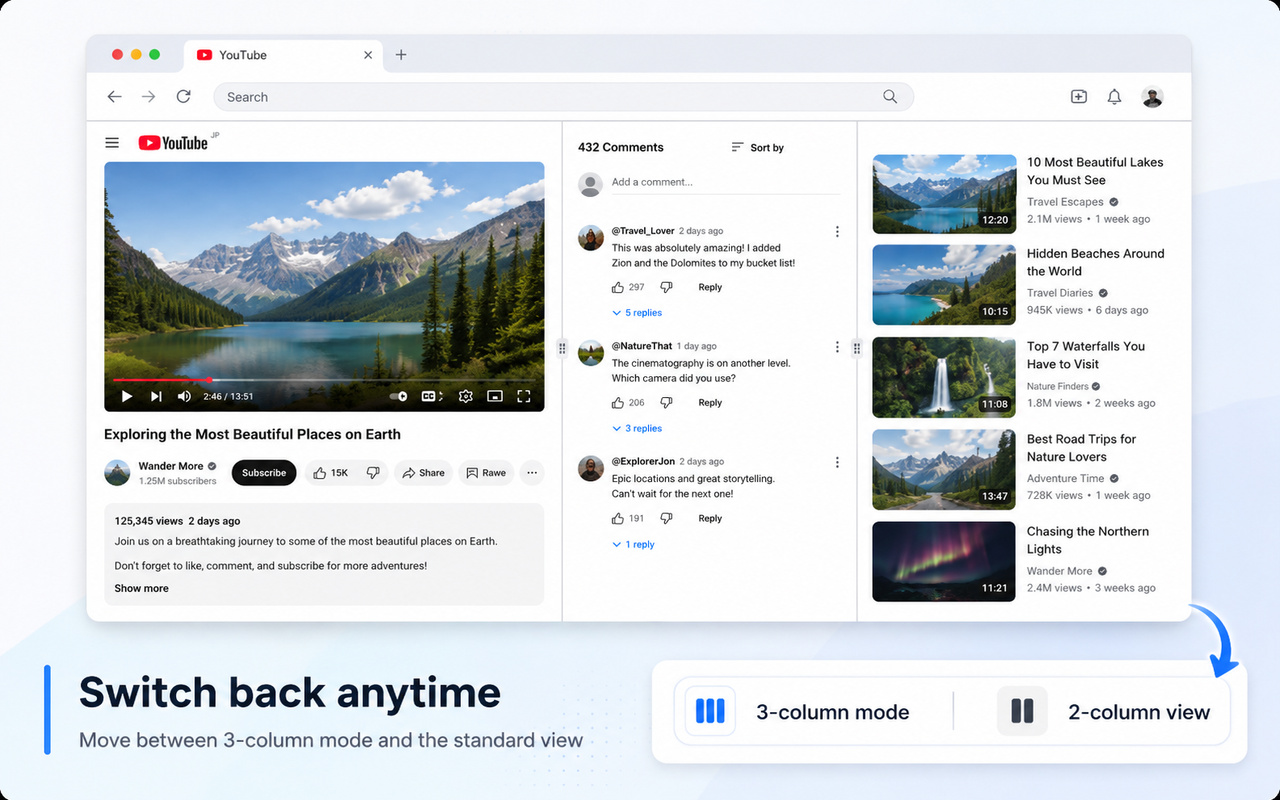1280x800 pixels.
Task: Click the drag handle between comments and recommendations
Action: pos(857,348)
